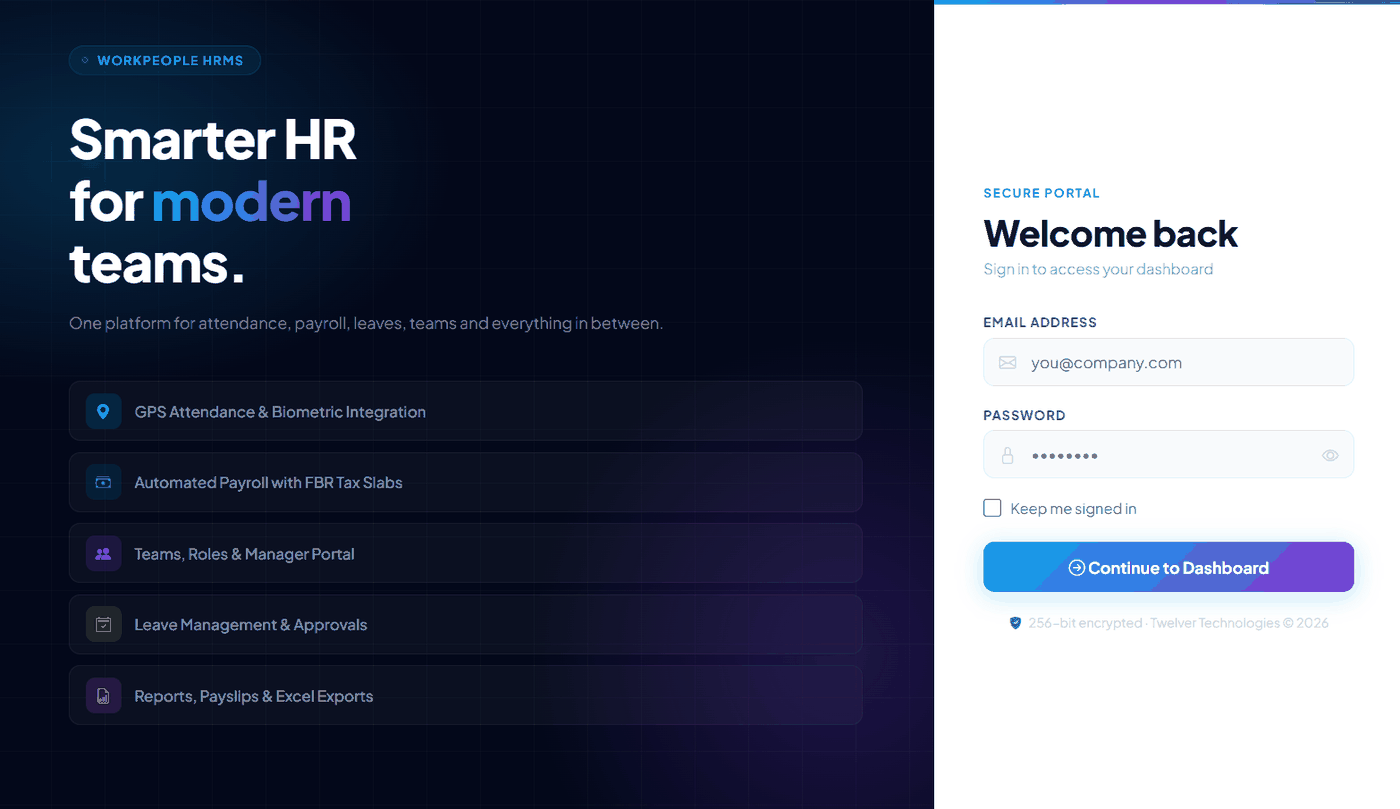Click the envelope icon in email field

1007,362
